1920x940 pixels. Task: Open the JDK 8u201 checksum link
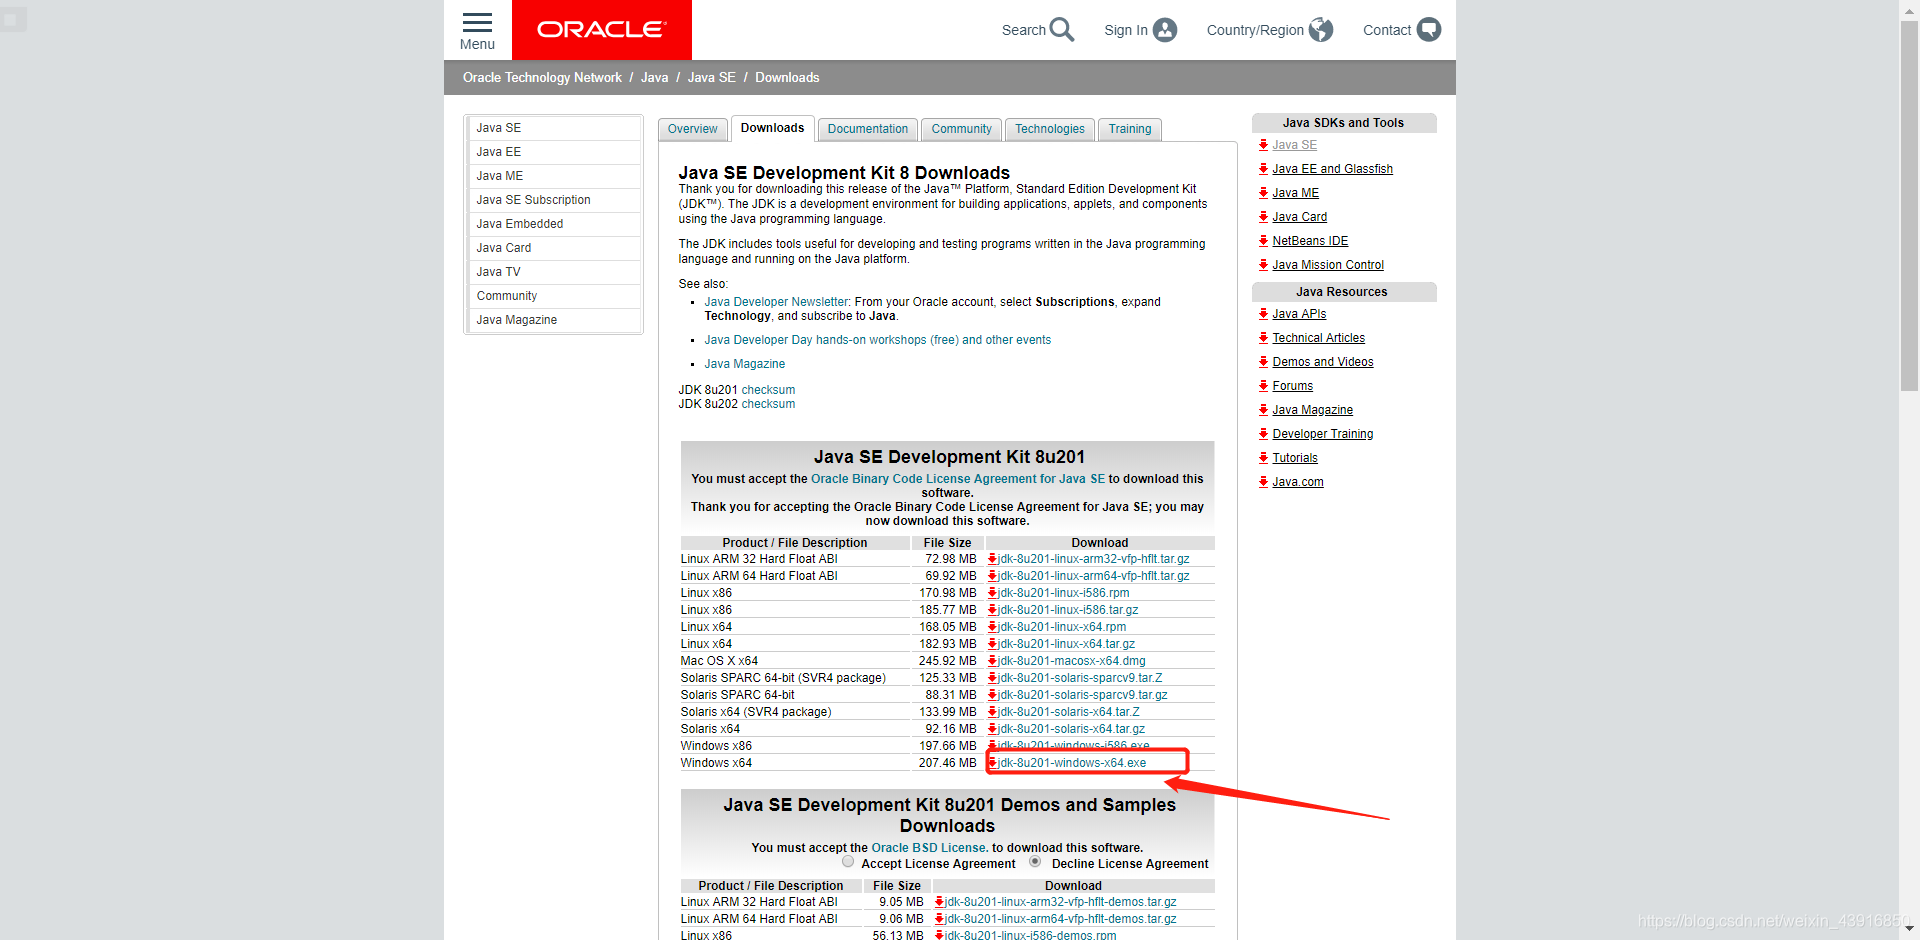(x=767, y=389)
